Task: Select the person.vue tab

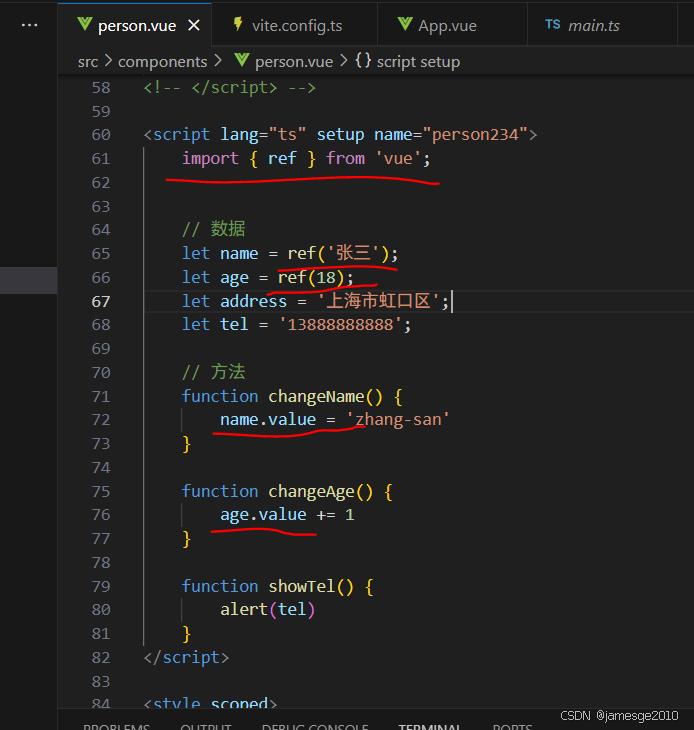Action: 135,25
